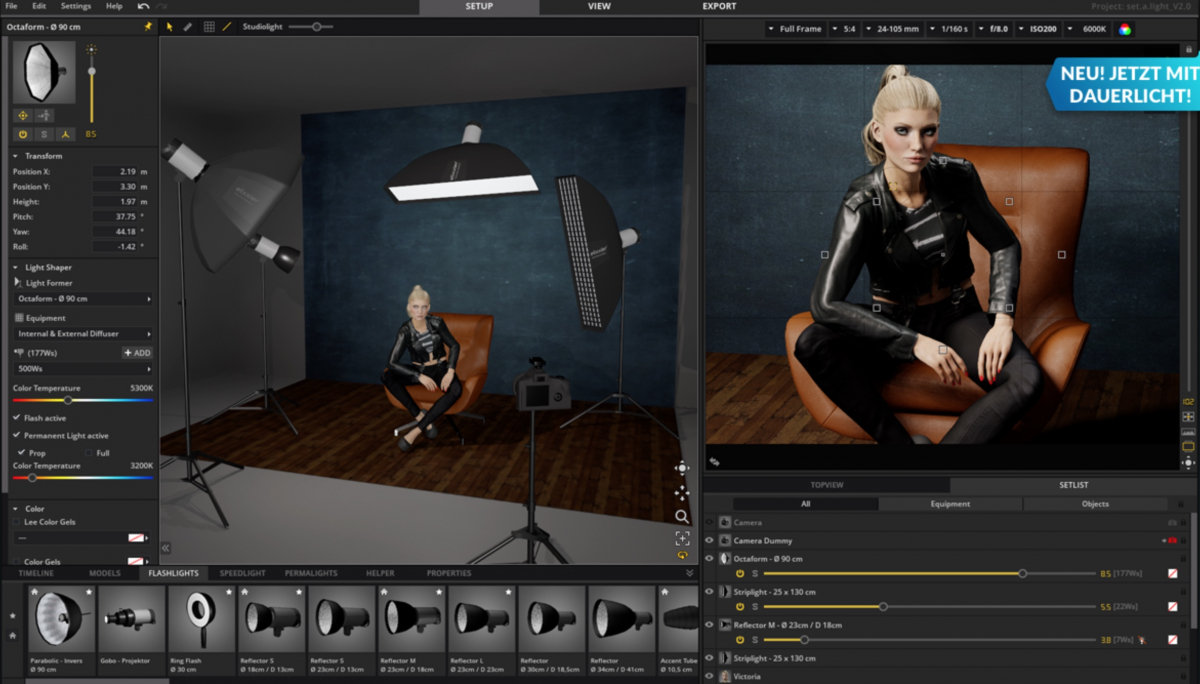Click the undo arrow icon
1200x684 pixels.
click(143, 6)
